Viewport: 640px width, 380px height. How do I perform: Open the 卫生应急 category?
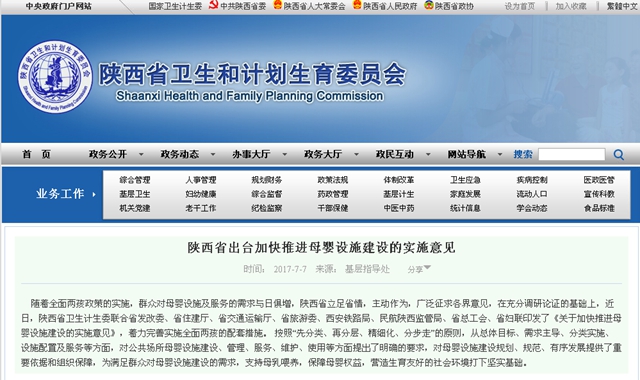pyautogui.click(x=465, y=180)
